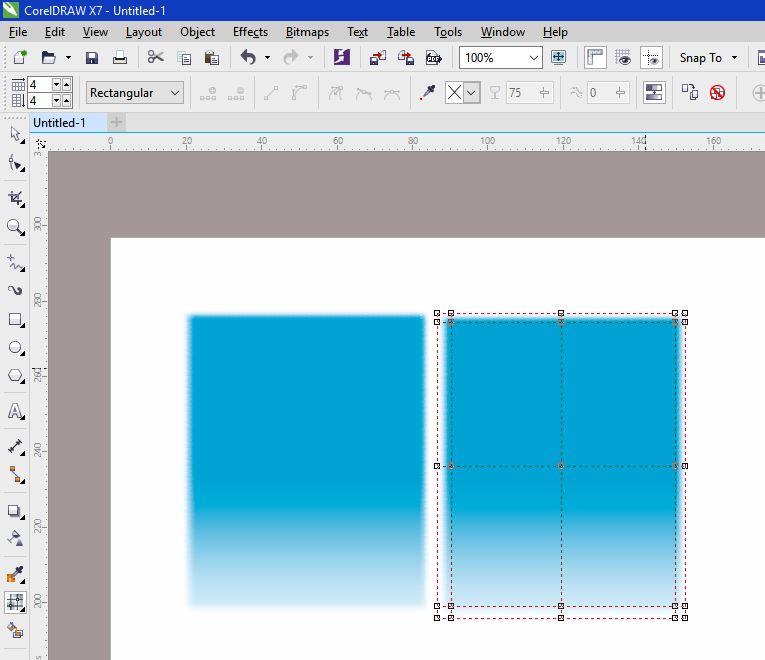Open the Layout menu

click(143, 32)
